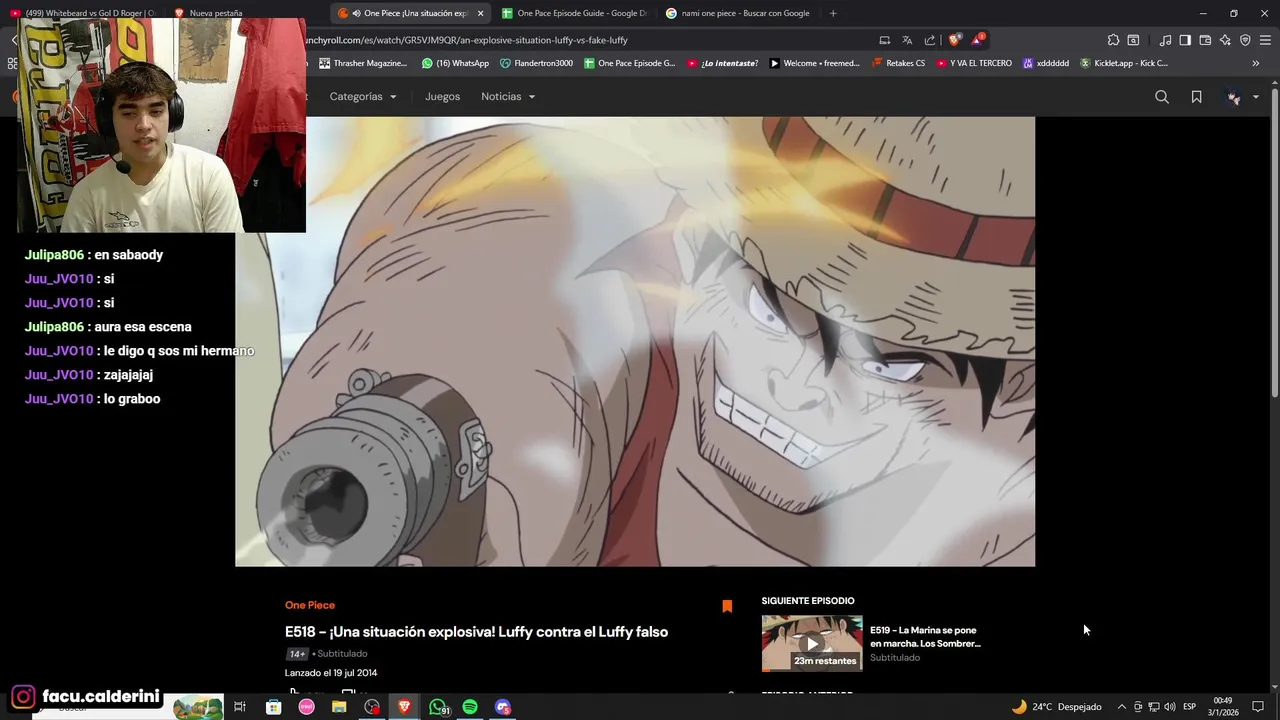This screenshot has height=720, width=1280.
Task: Open One Piece series link
Action: [310, 605]
